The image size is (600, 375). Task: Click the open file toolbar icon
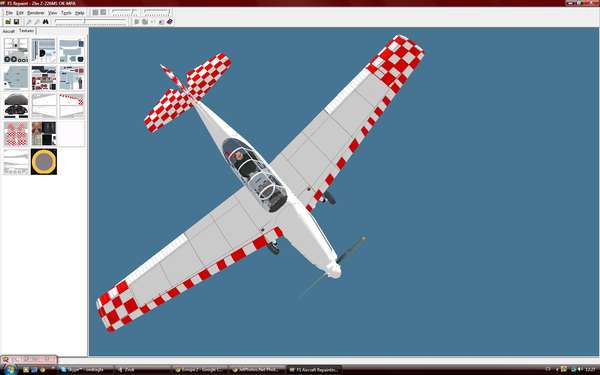(8, 22)
